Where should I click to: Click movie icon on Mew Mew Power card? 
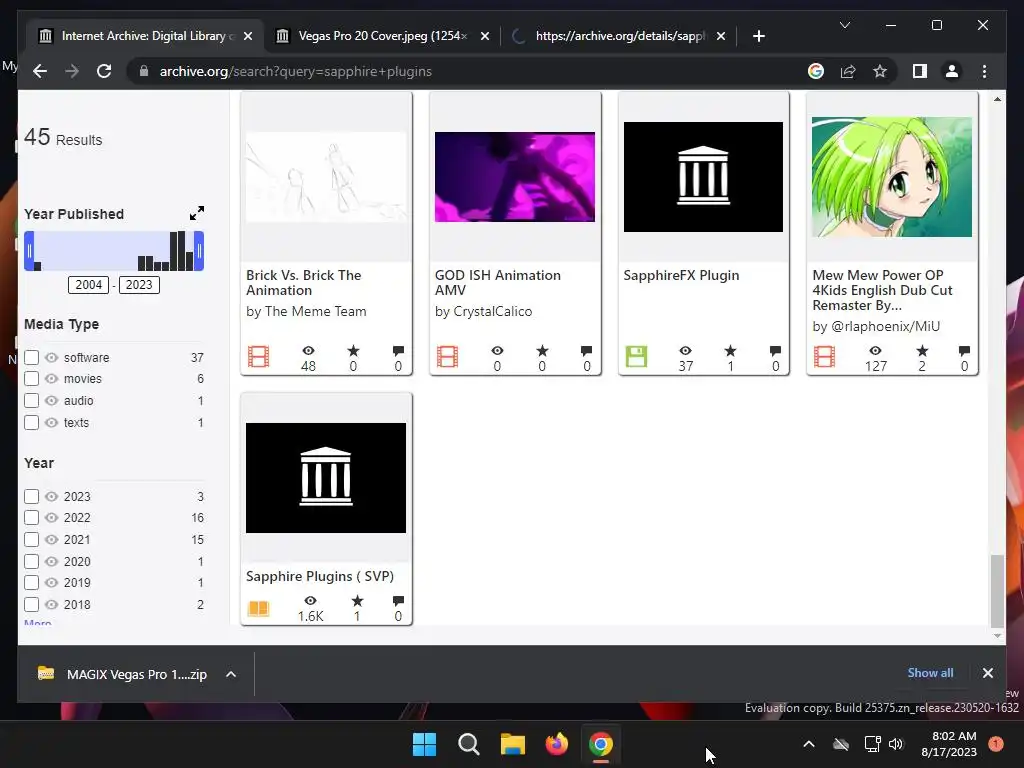(824, 357)
